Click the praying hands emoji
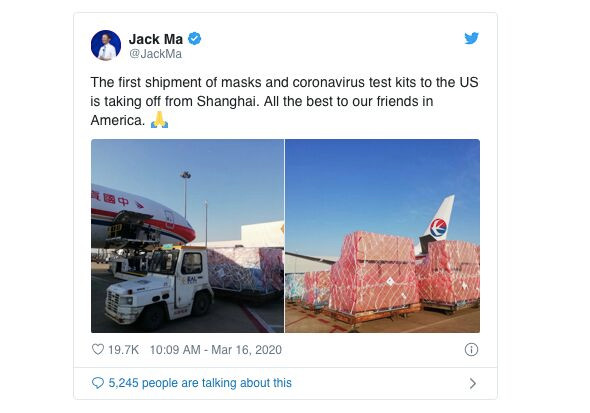 click(x=160, y=120)
